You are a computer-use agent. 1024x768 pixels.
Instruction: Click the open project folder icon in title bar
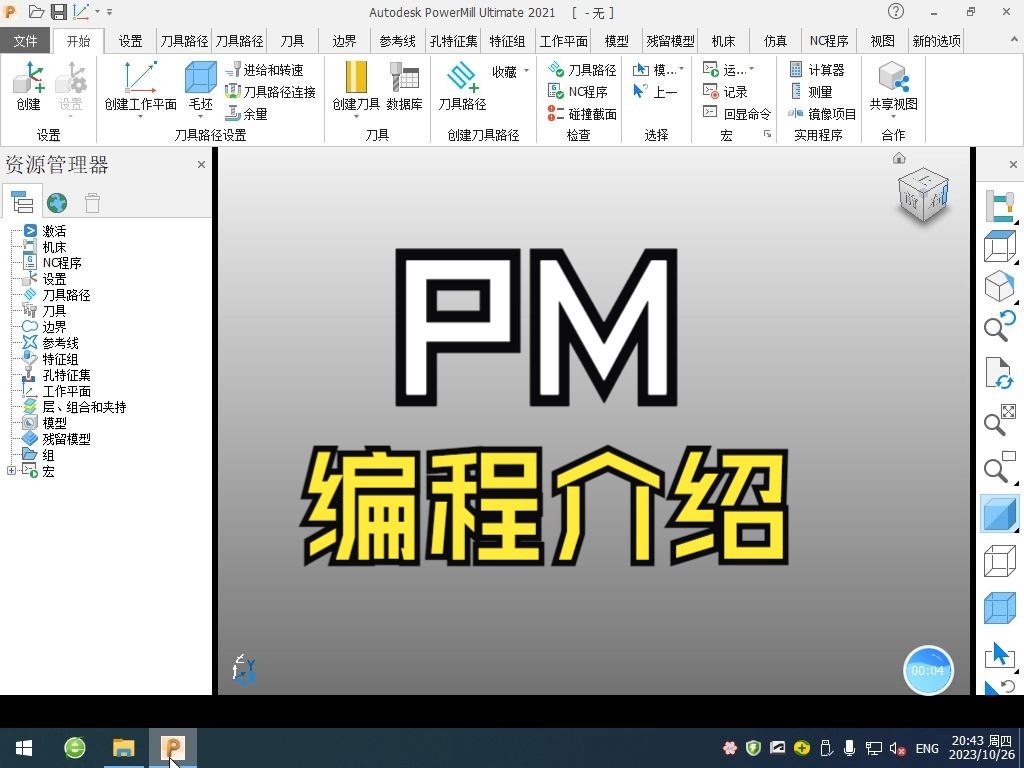coord(37,12)
